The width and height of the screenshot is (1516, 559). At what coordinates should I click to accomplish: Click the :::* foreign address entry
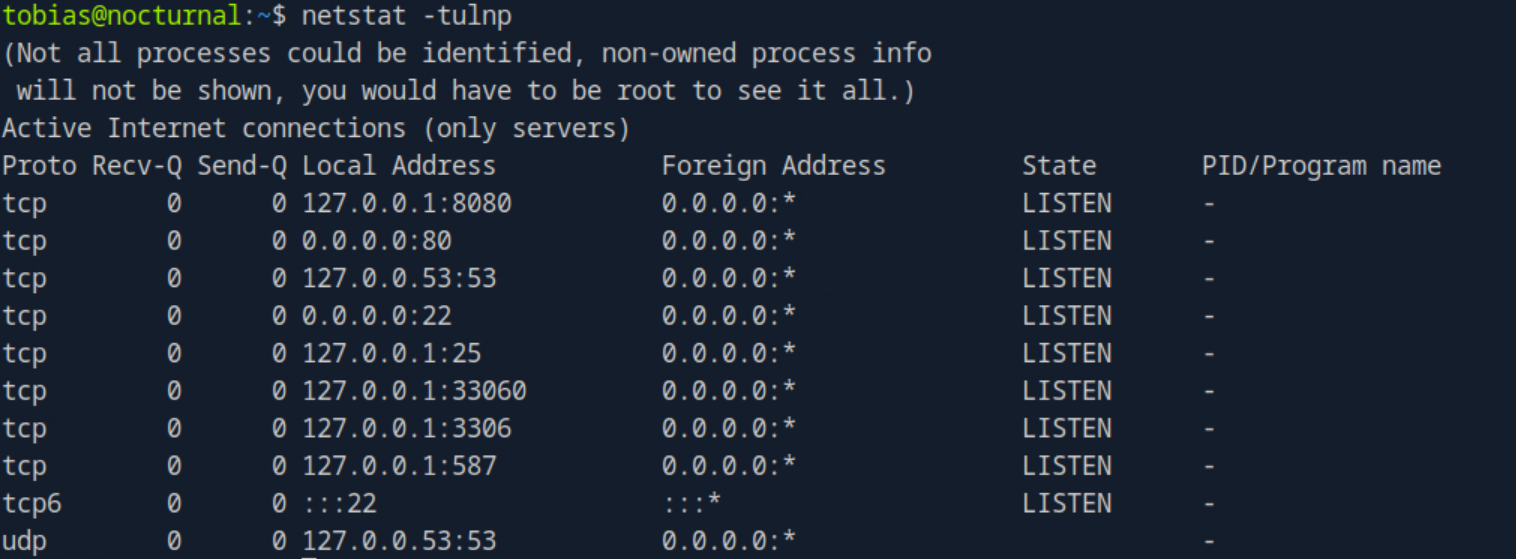pos(691,504)
